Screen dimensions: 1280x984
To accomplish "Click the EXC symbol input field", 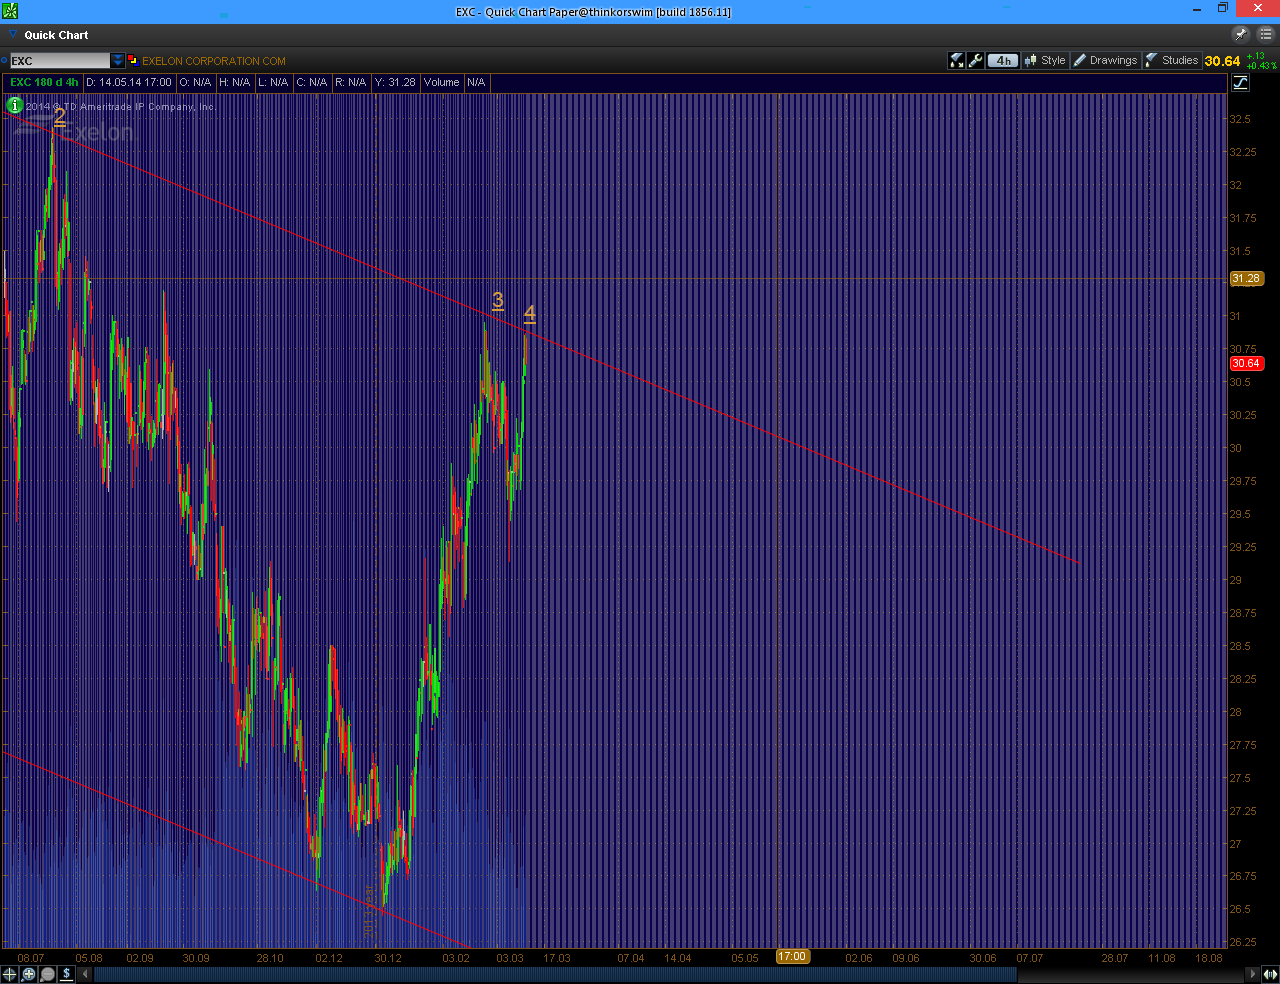I will [59, 61].
